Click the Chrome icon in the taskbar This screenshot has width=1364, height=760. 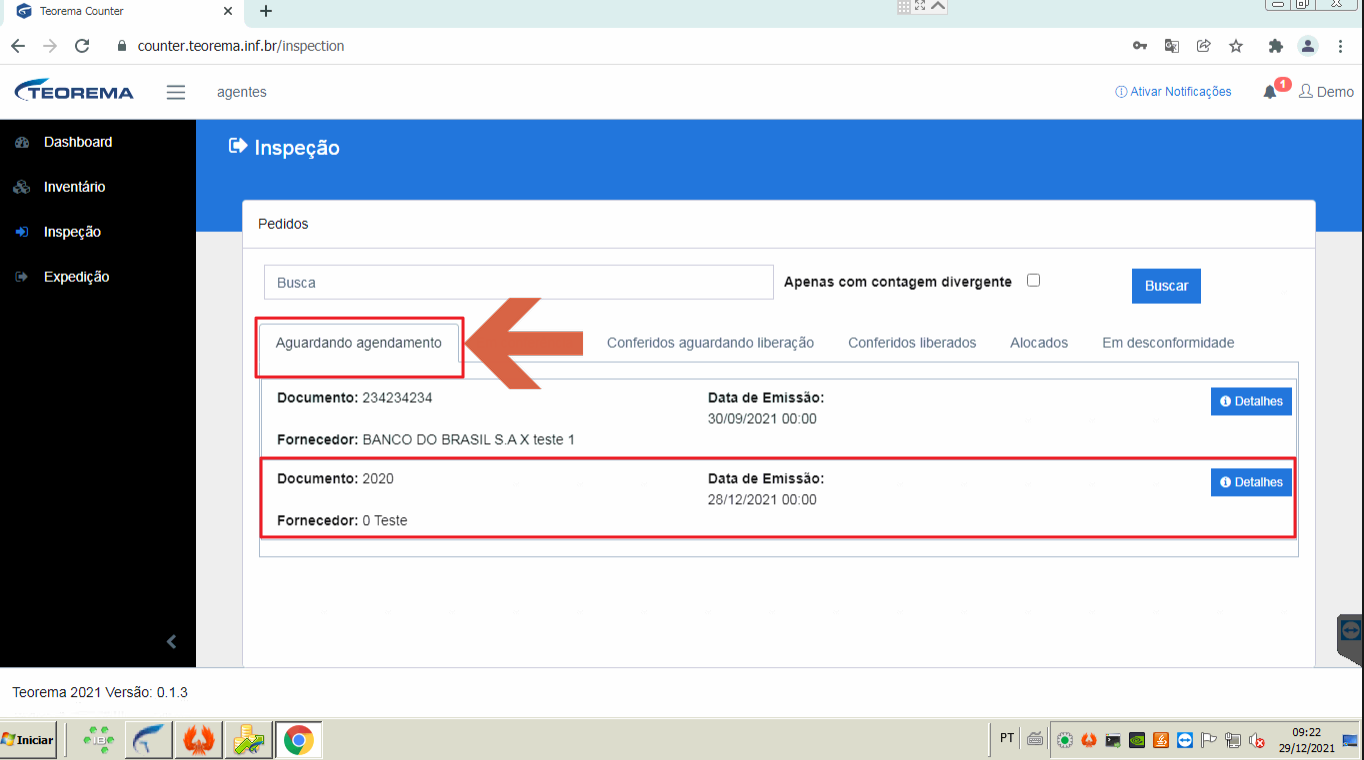[x=298, y=741]
